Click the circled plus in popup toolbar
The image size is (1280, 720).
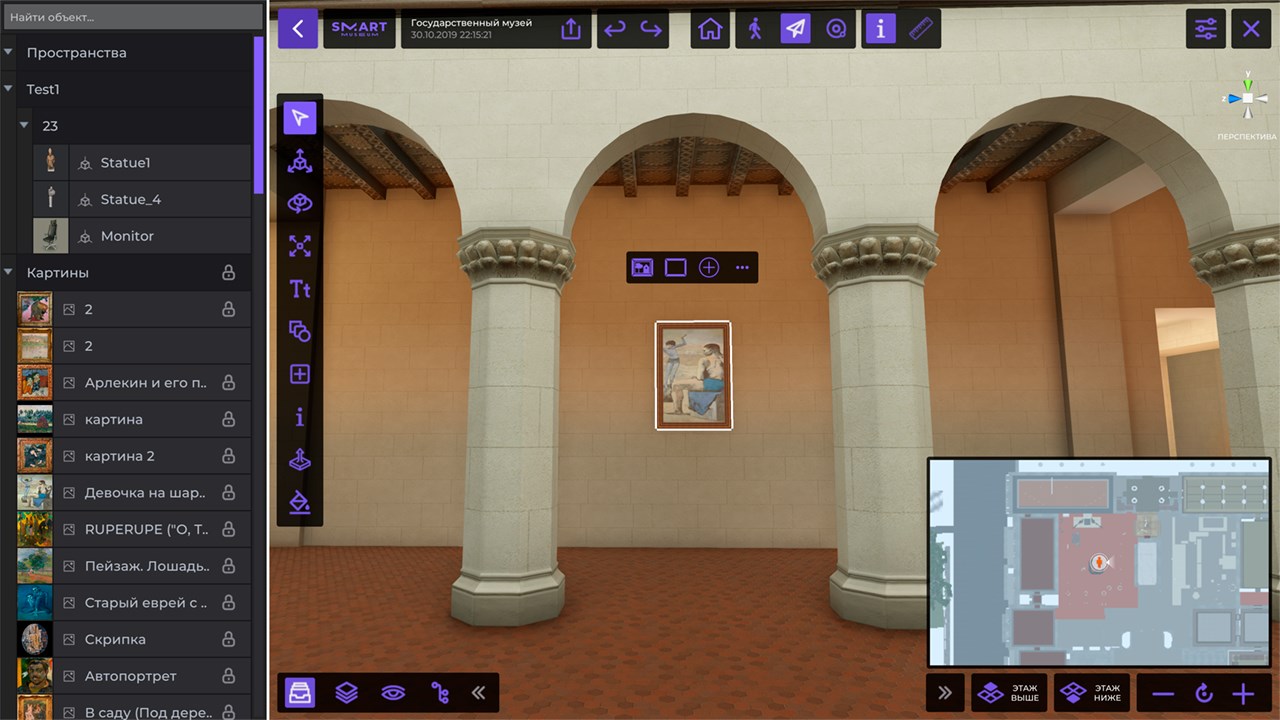click(x=709, y=267)
